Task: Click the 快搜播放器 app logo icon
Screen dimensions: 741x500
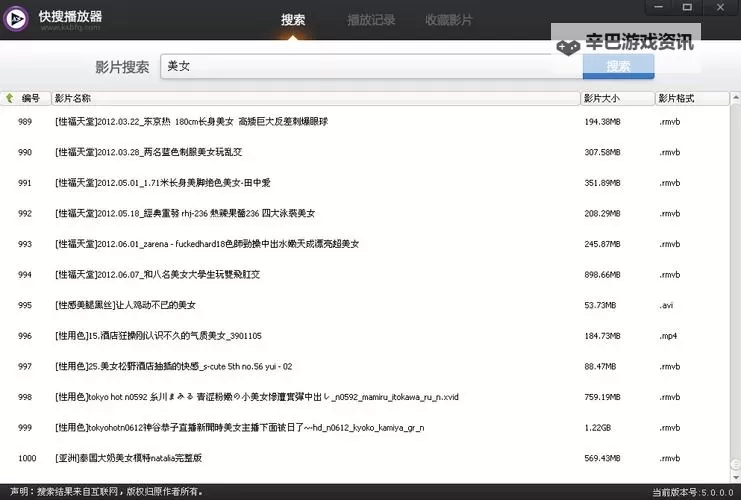Action: [16, 19]
